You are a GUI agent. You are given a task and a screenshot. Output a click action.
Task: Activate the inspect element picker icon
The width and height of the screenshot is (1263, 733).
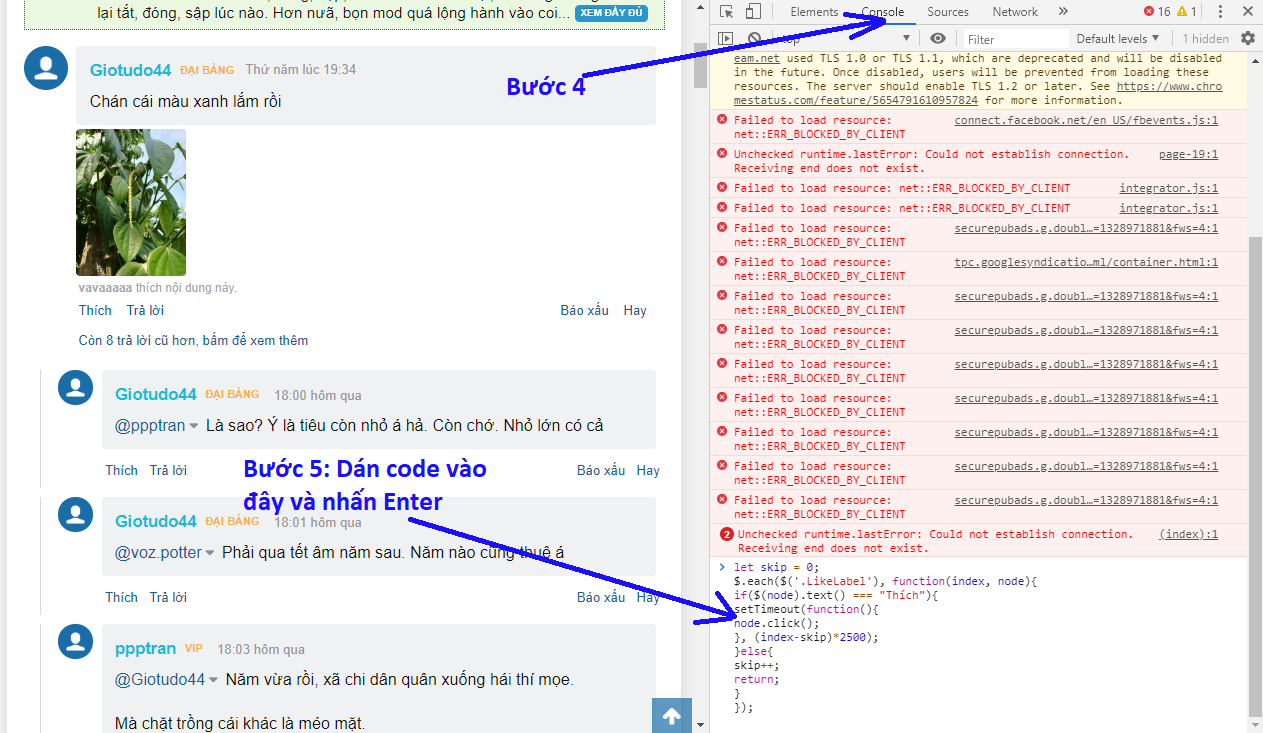pos(726,12)
